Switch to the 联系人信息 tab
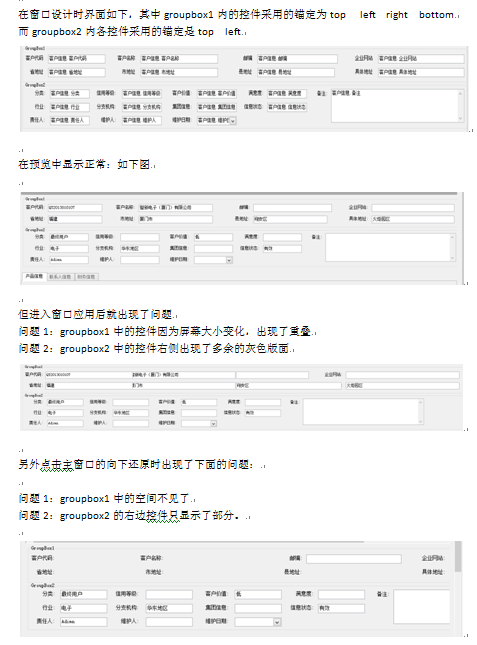Viewport: 477px width, 645px height. pyautogui.click(x=60, y=277)
